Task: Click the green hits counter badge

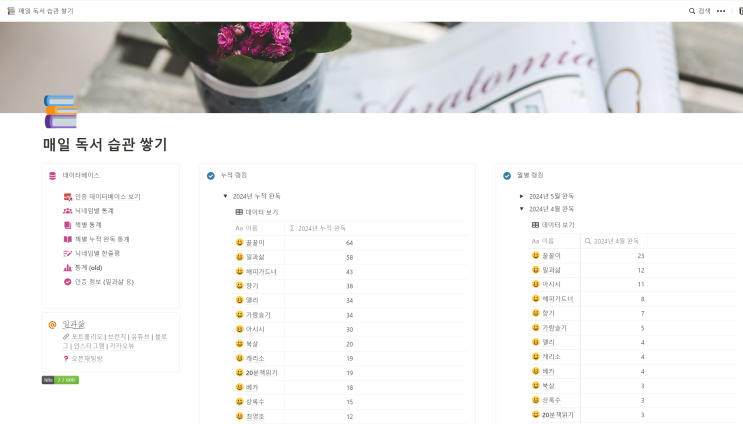Action: [60, 380]
